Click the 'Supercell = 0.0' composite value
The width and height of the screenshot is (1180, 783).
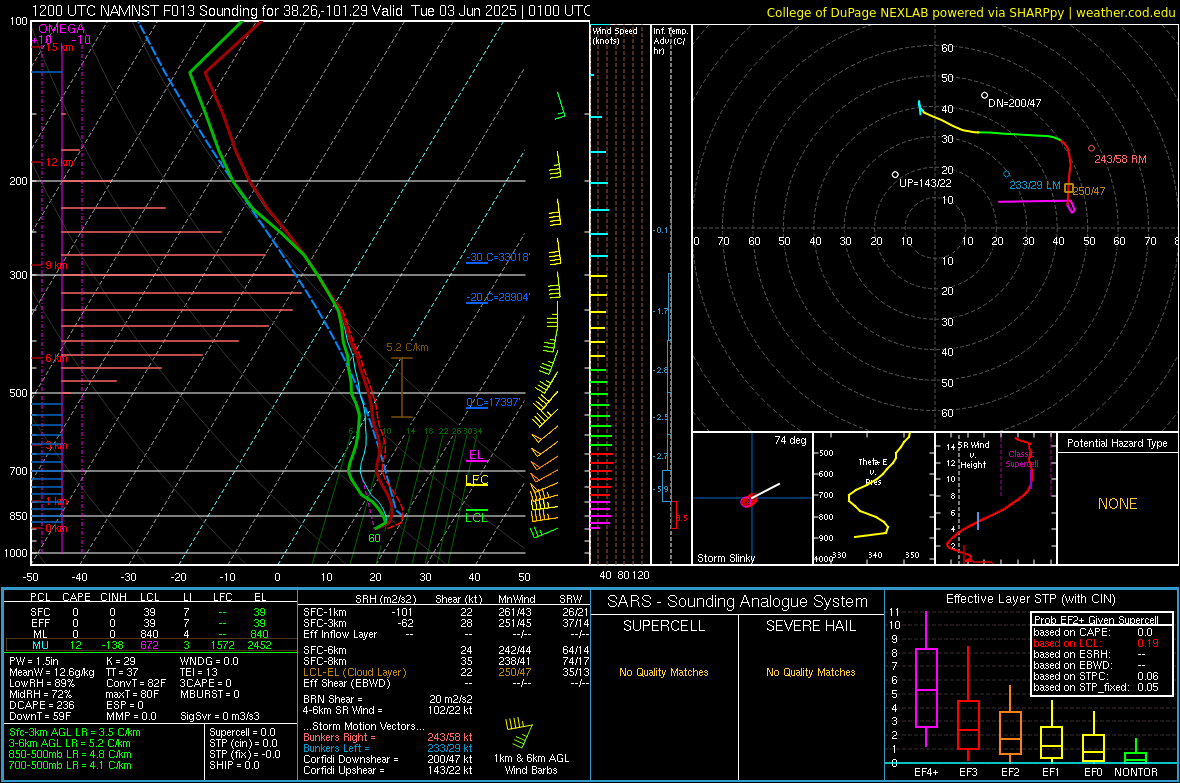pyautogui.click(x=242, y=732)
